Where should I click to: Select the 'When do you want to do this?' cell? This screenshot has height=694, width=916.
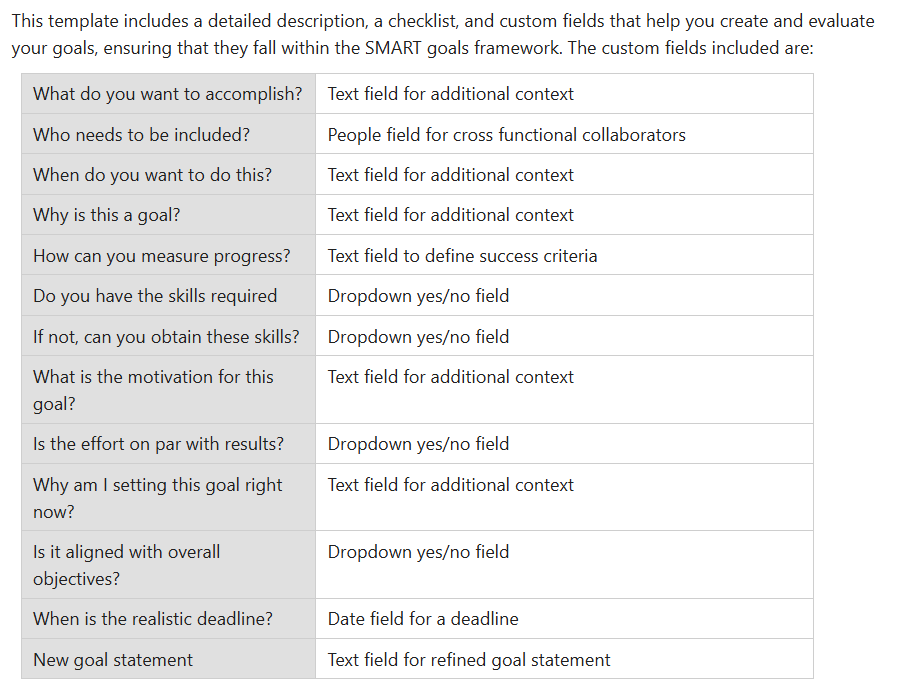(152, 175)
